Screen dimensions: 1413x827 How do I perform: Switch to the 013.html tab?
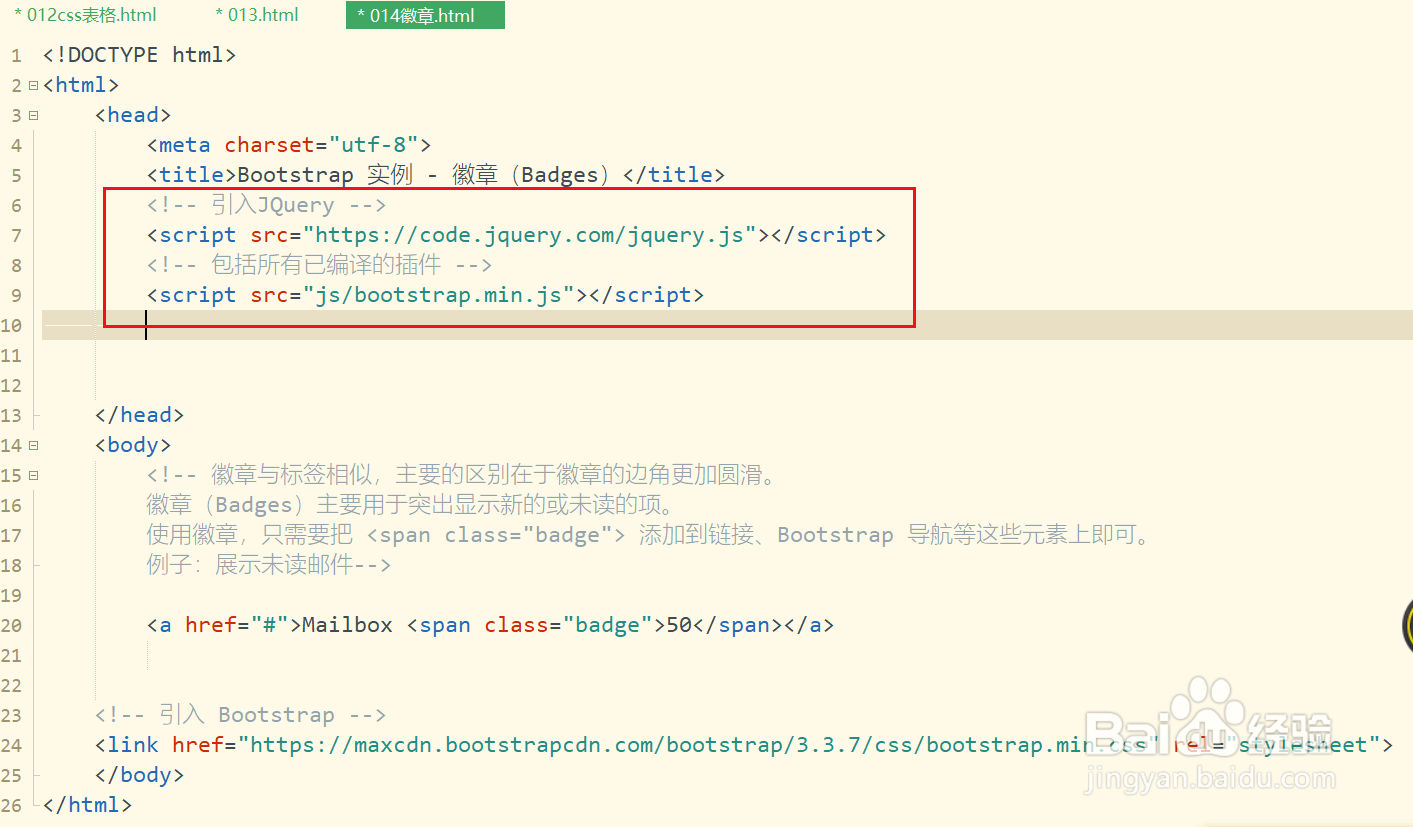pyautogui.click(x=257, y=15)
